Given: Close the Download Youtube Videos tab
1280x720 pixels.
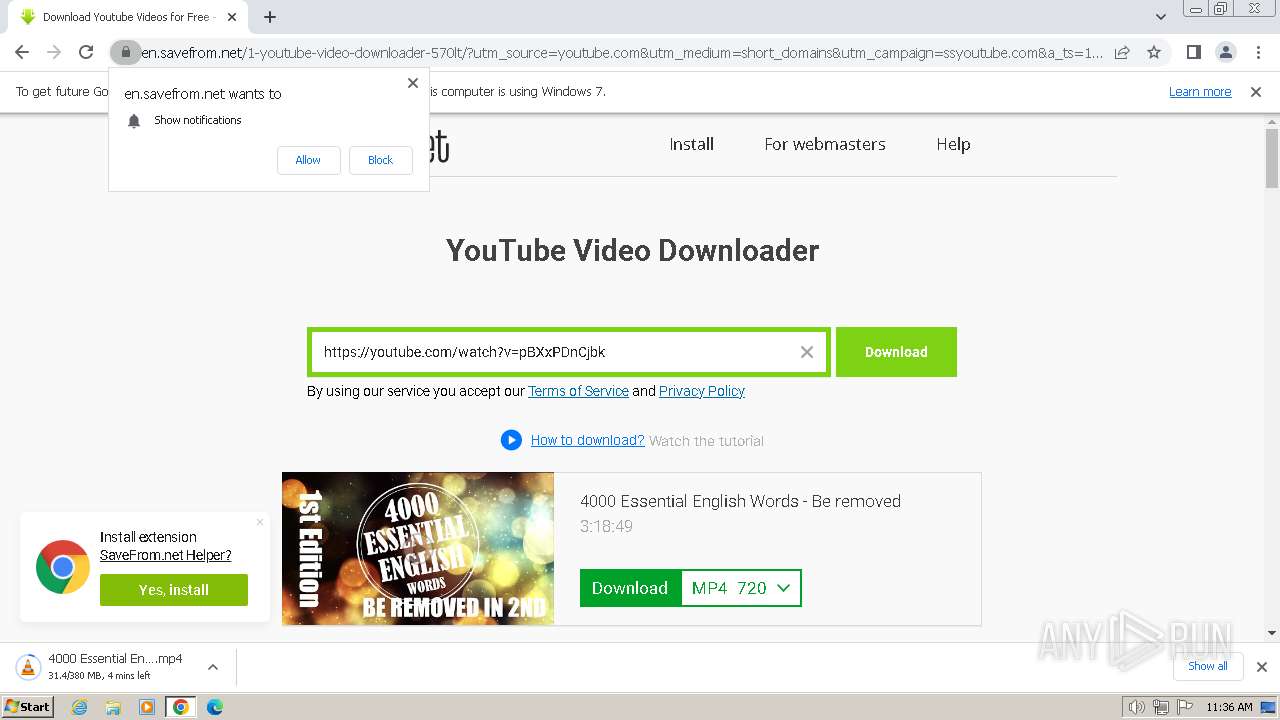Looking at the screenshot, I should [232, 17].
